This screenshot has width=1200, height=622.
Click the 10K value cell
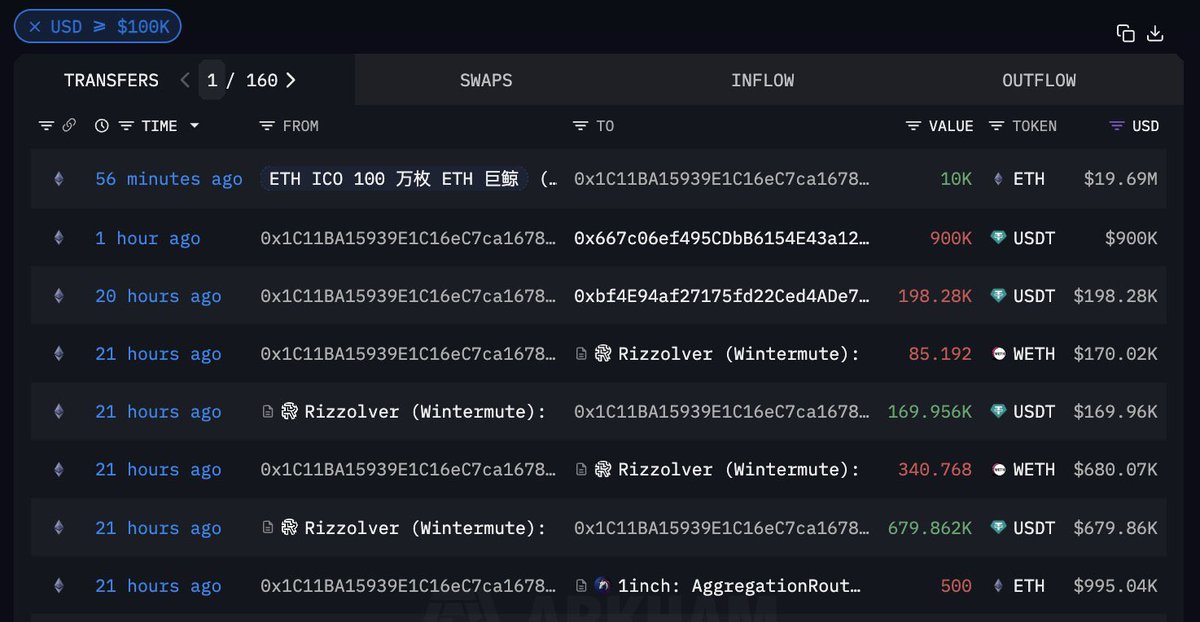956,179
